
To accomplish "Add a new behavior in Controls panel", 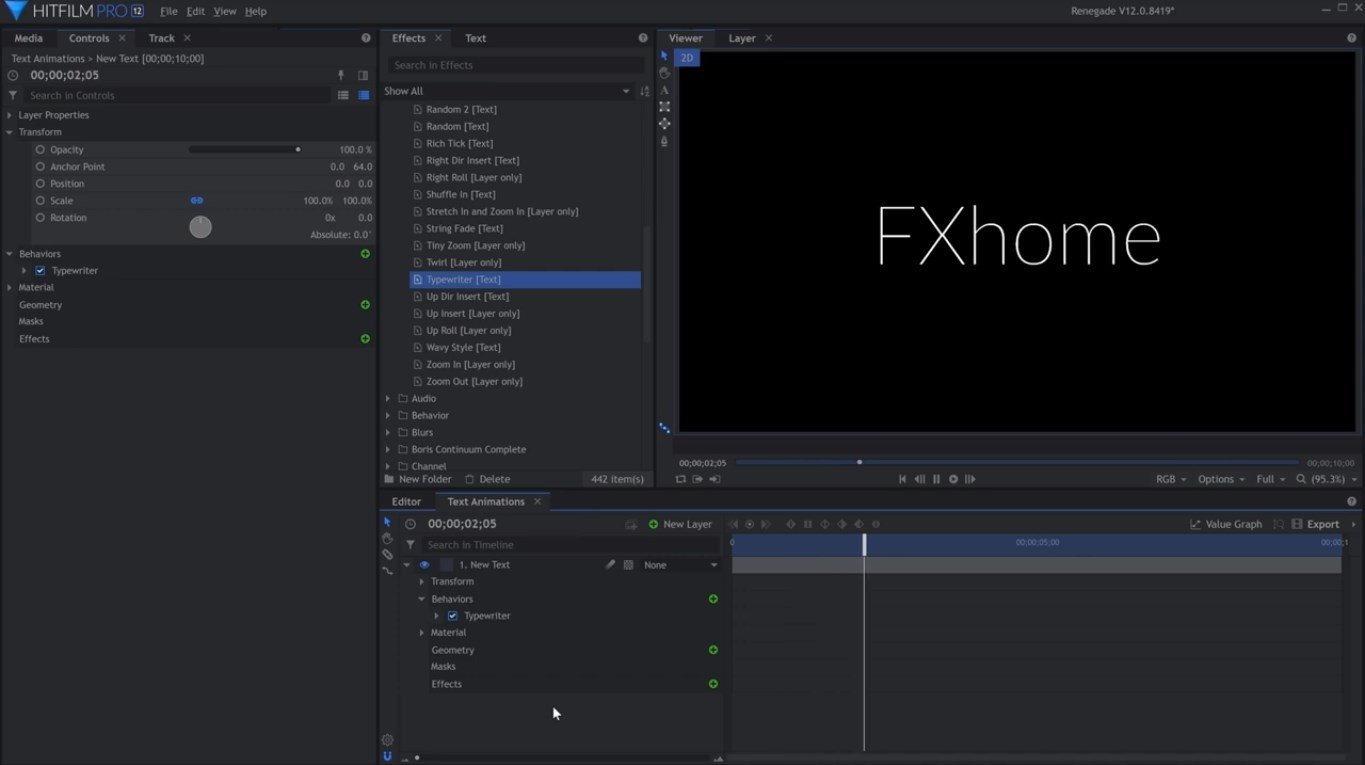I will tap(365, 254).
